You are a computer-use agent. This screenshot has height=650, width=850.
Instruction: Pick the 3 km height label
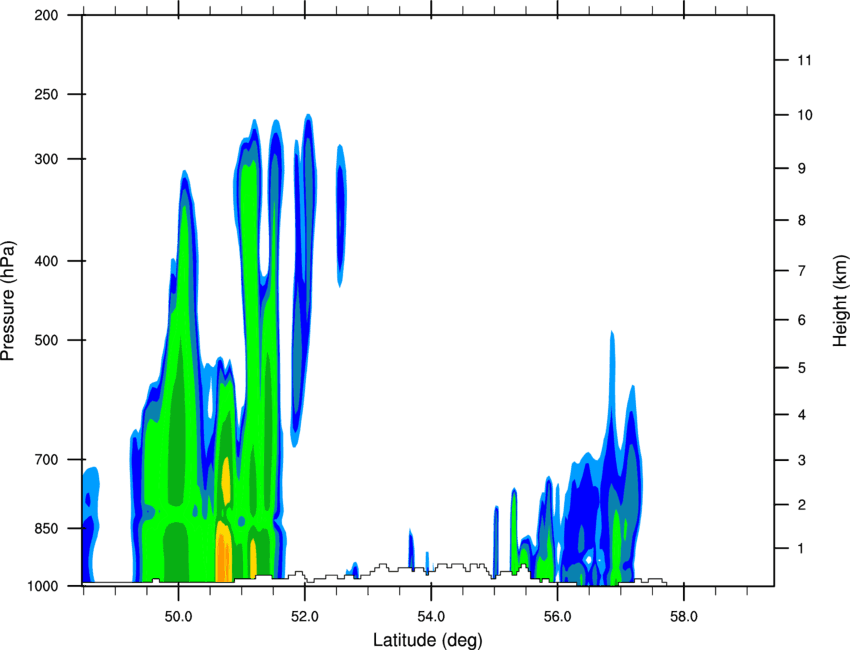802,460
